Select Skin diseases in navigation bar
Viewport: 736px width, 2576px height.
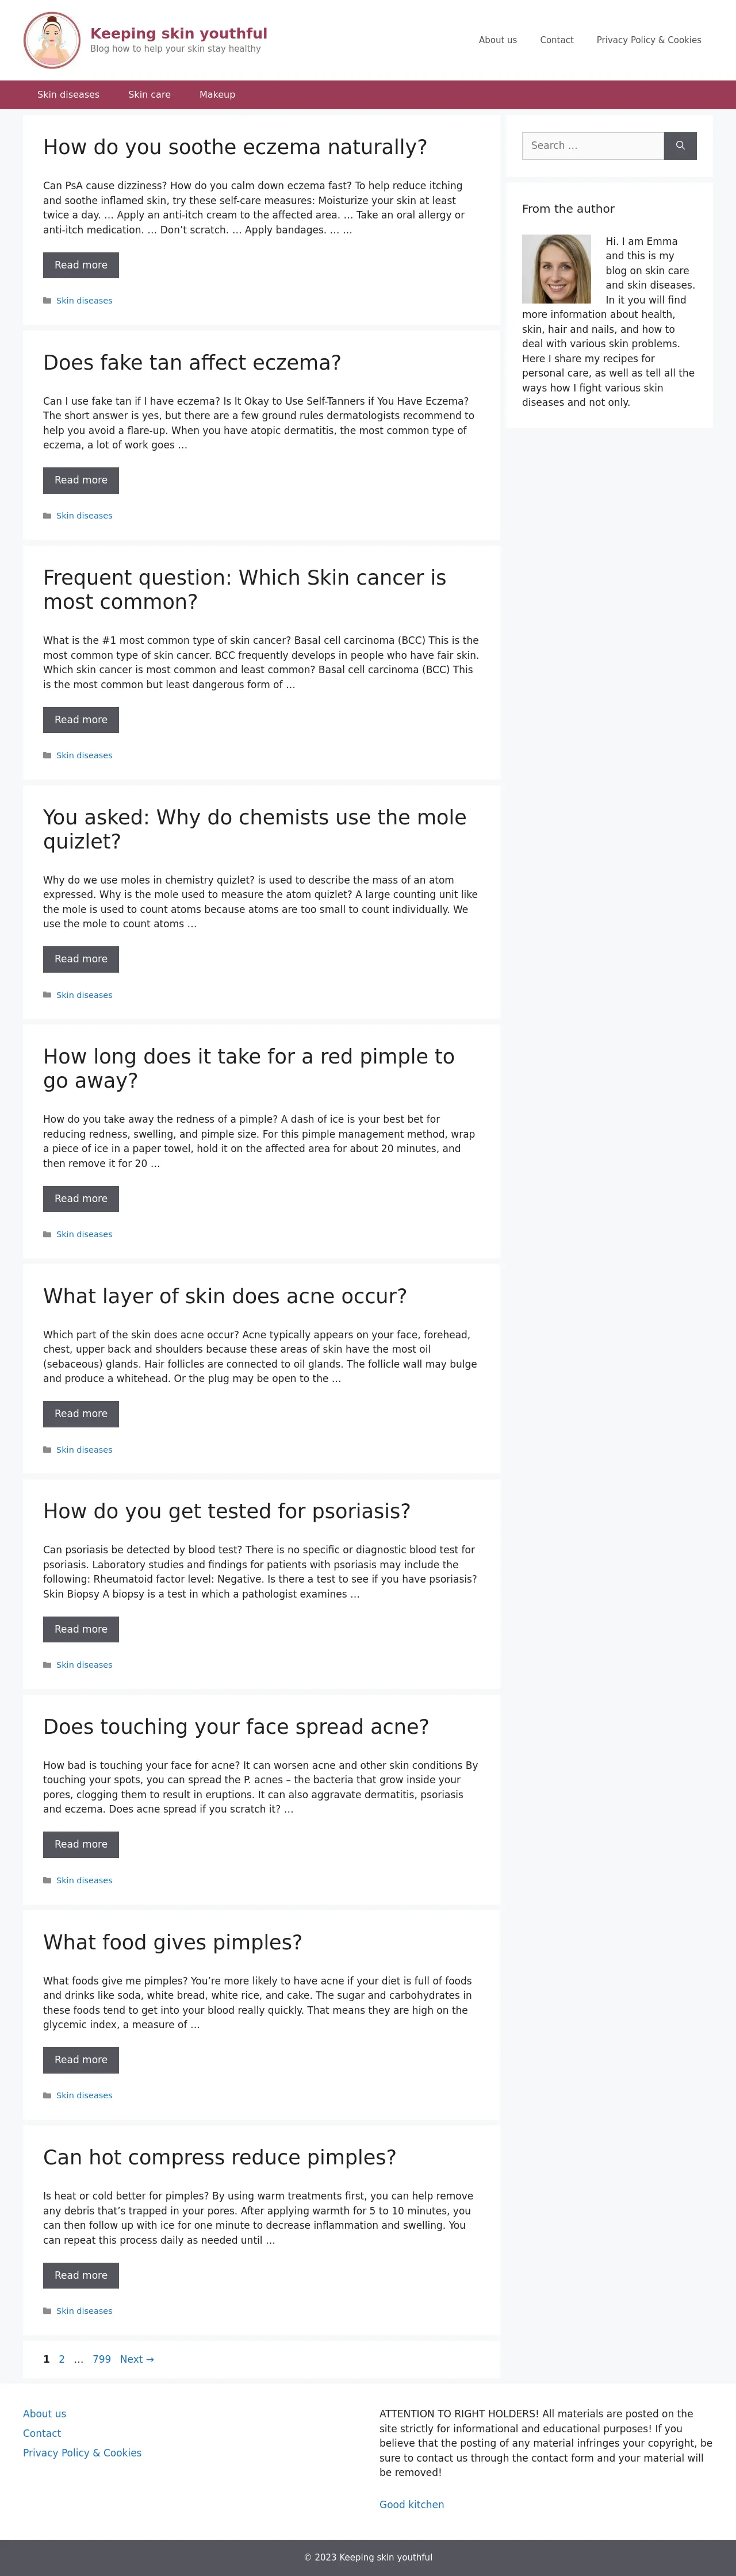[x=68, y=95]
